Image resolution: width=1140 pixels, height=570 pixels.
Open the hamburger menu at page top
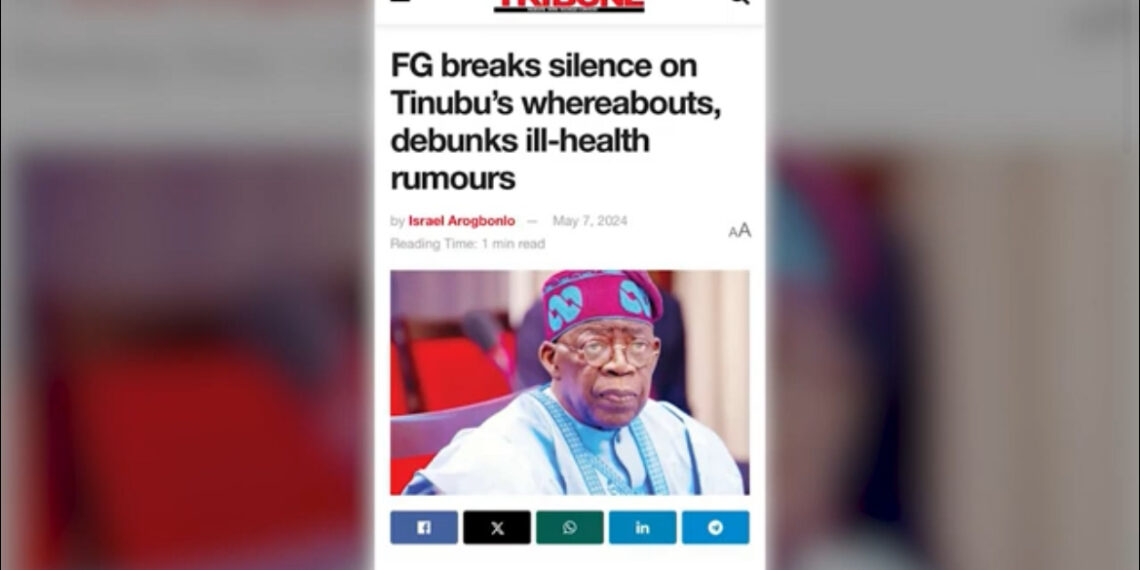[x=400, y=1]
